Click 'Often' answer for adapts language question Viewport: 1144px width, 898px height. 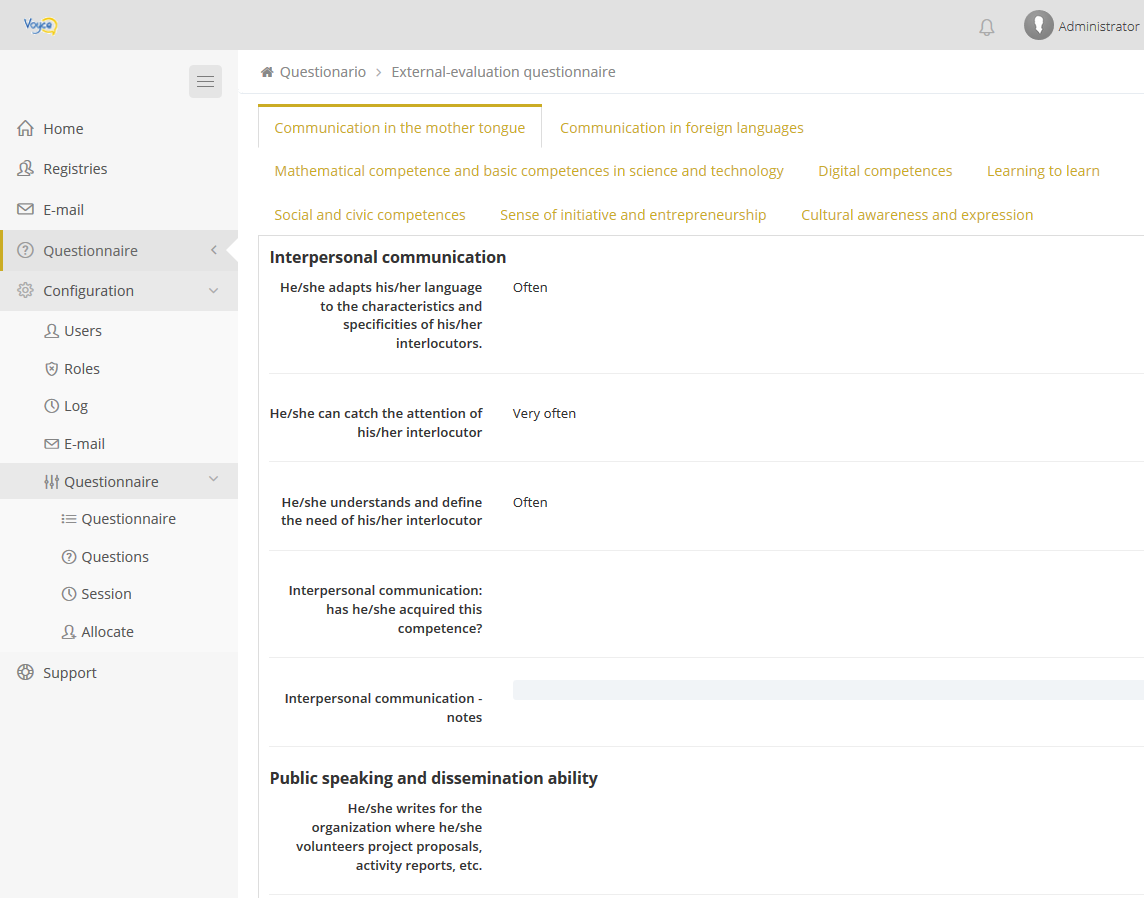click(x=530, y=287)
